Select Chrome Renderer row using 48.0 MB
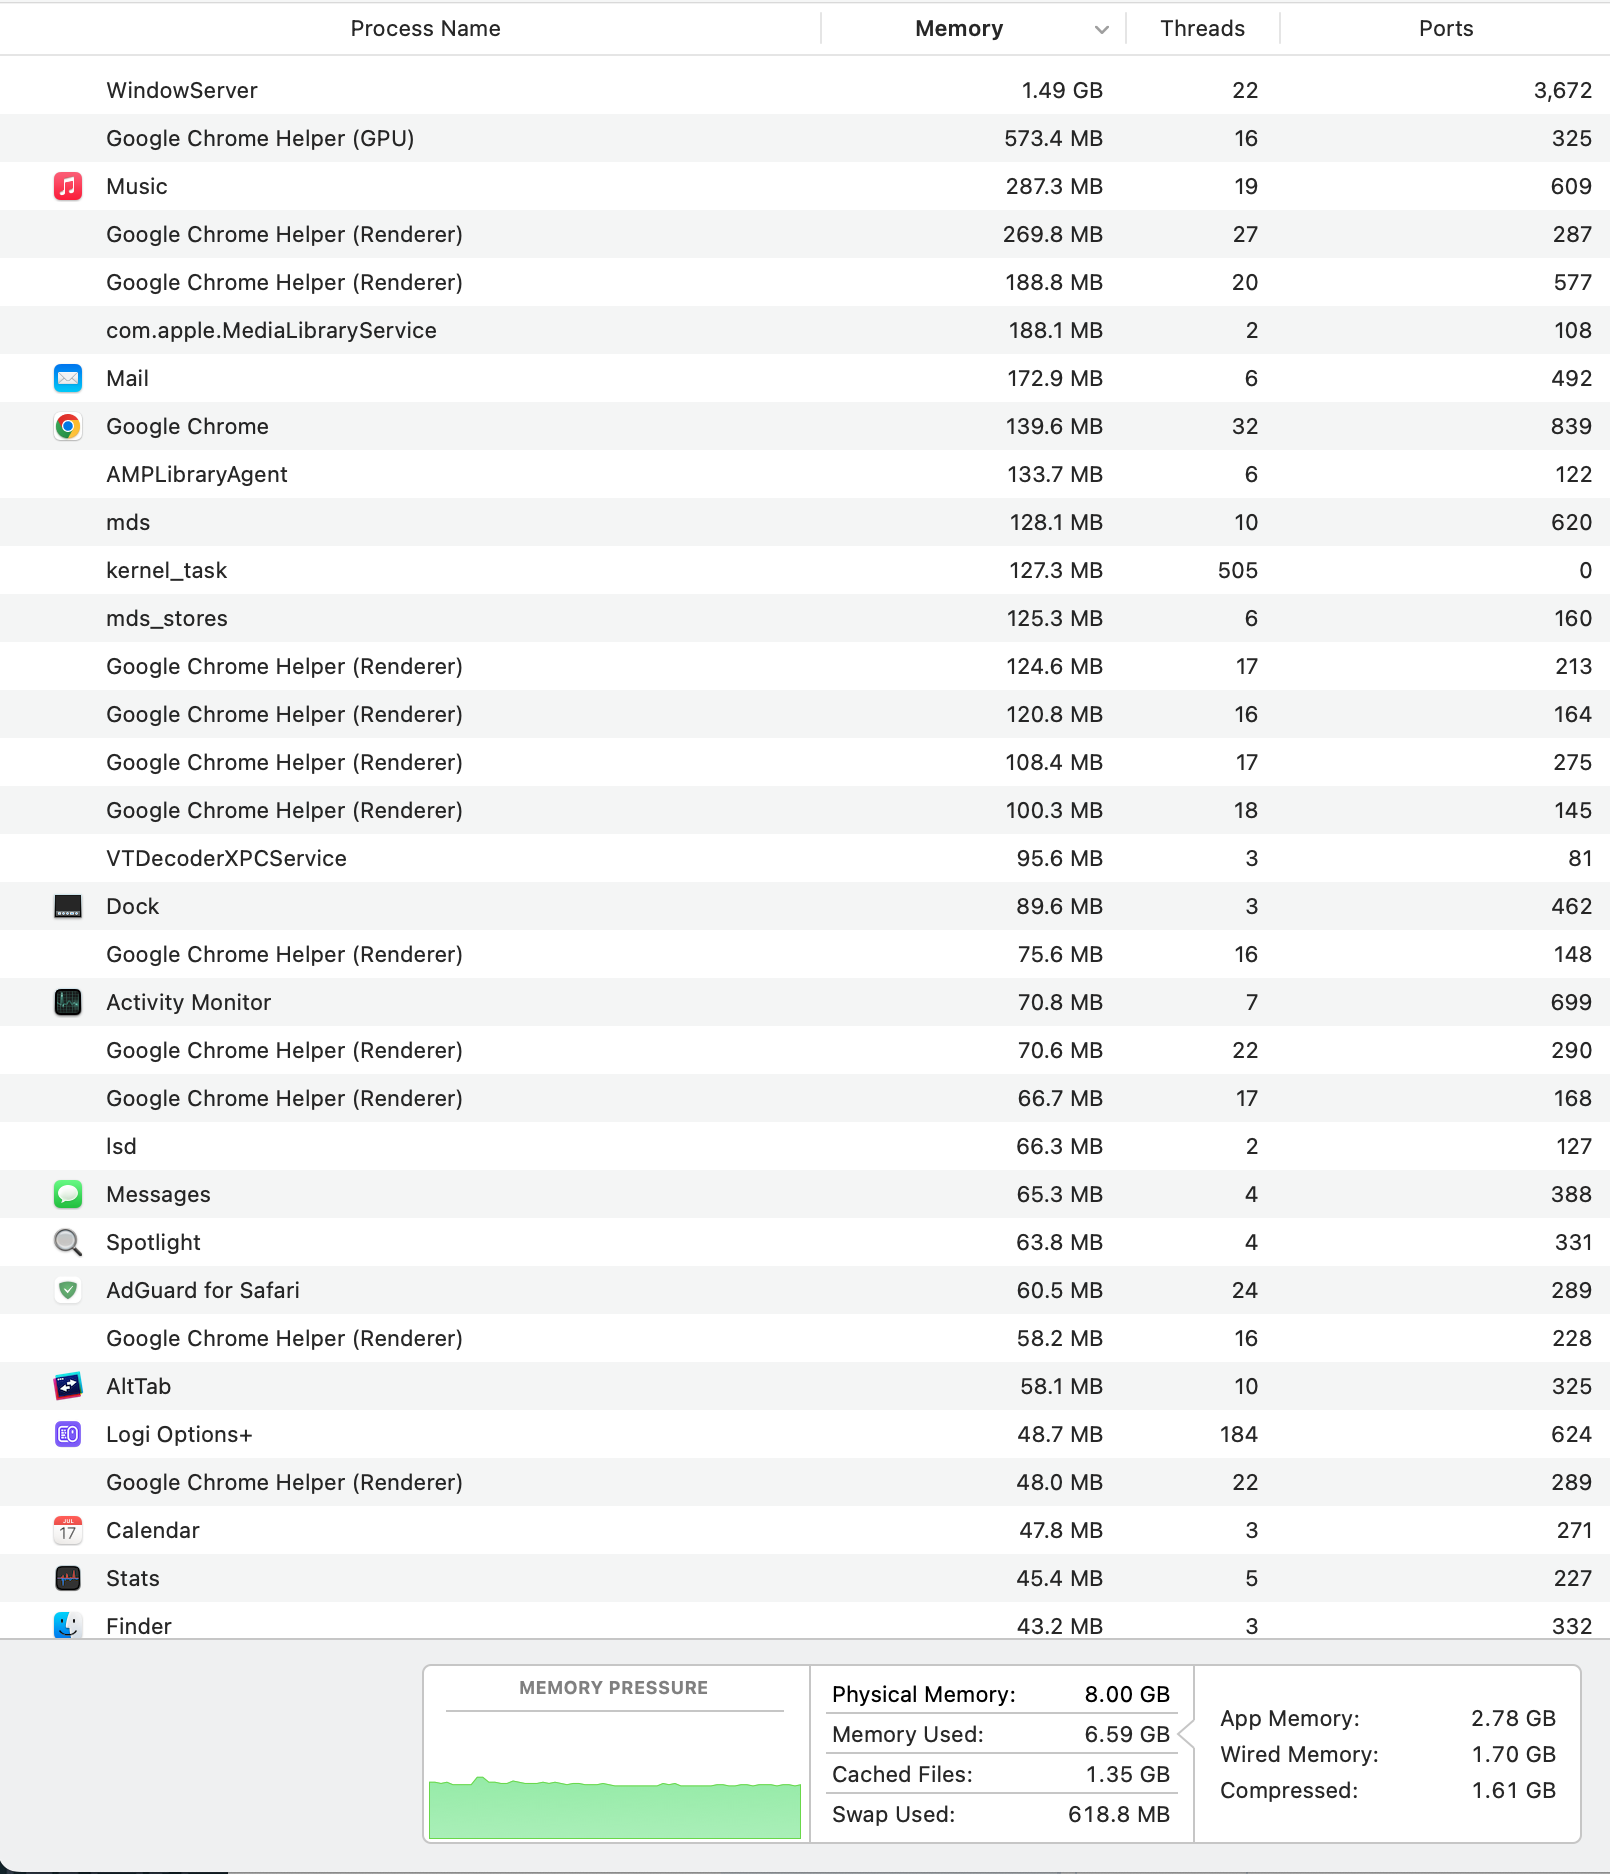 tap(805, 1482)
